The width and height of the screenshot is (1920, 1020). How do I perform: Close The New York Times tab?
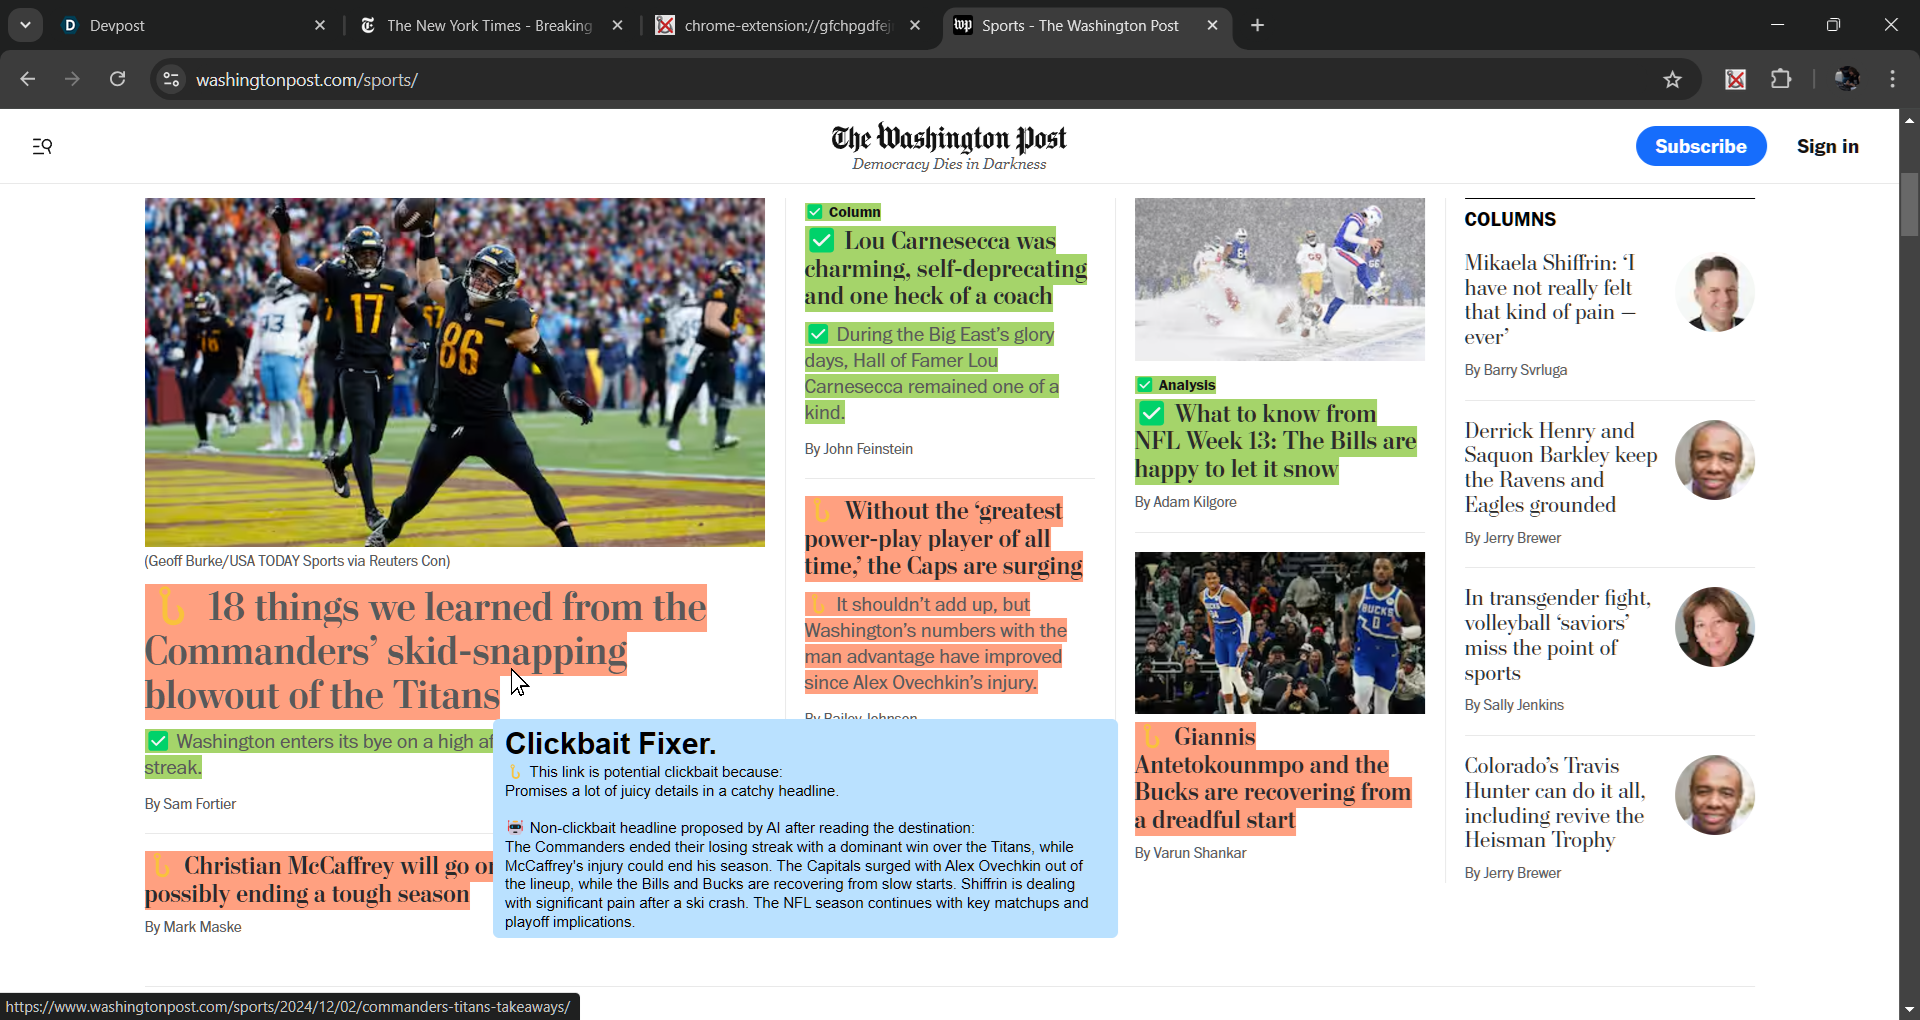(618, 25)
